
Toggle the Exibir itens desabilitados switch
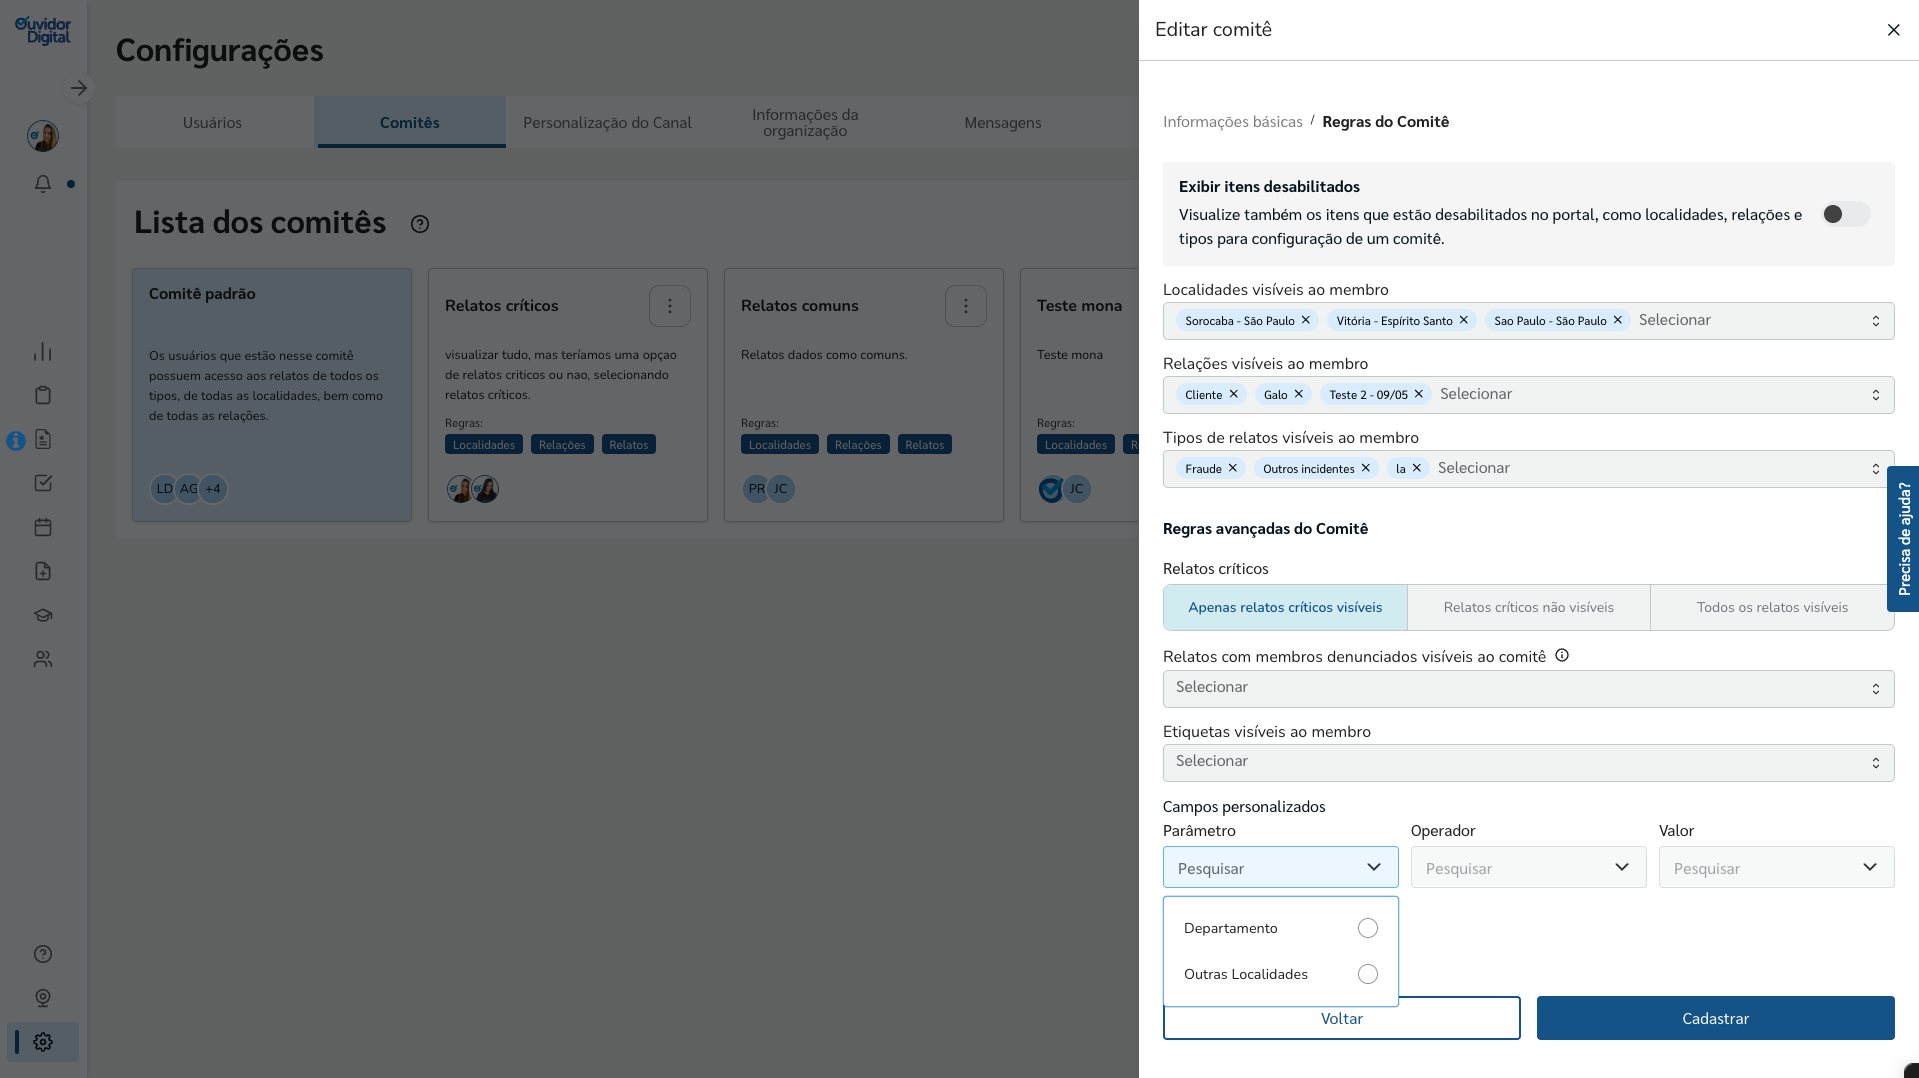[x=1845, y=214]
